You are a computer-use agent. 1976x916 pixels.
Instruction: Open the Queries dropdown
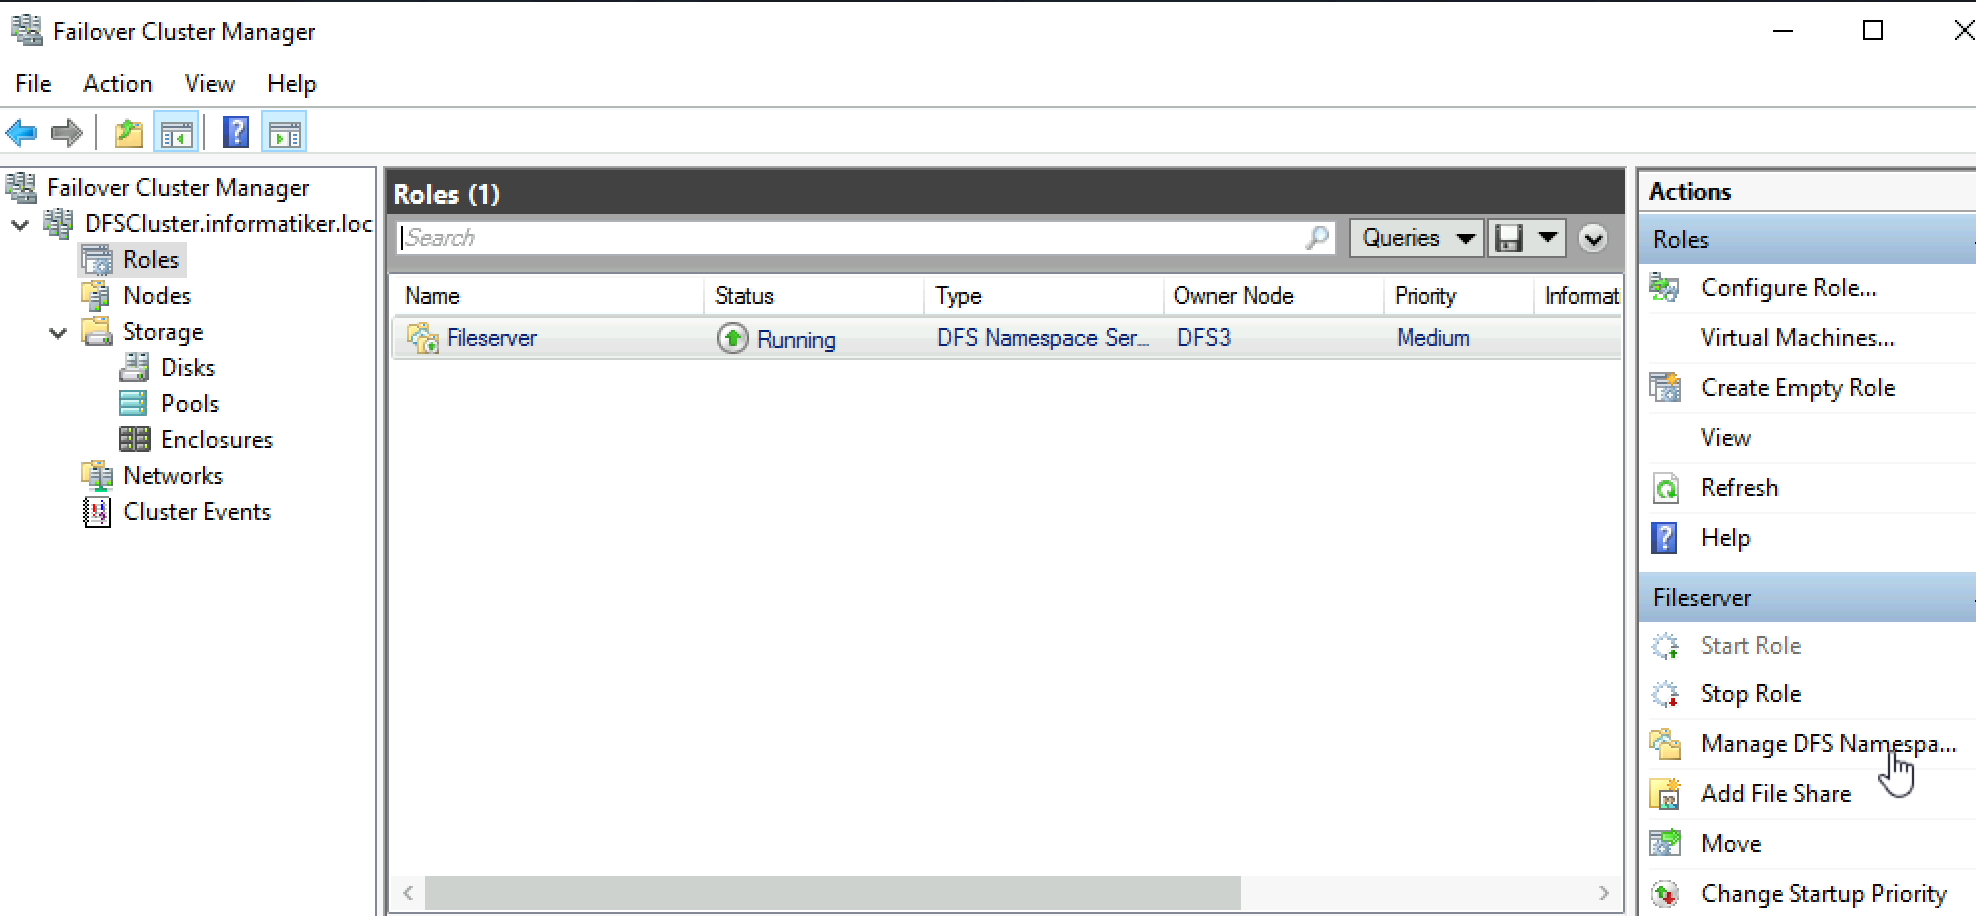[1416, 238]
